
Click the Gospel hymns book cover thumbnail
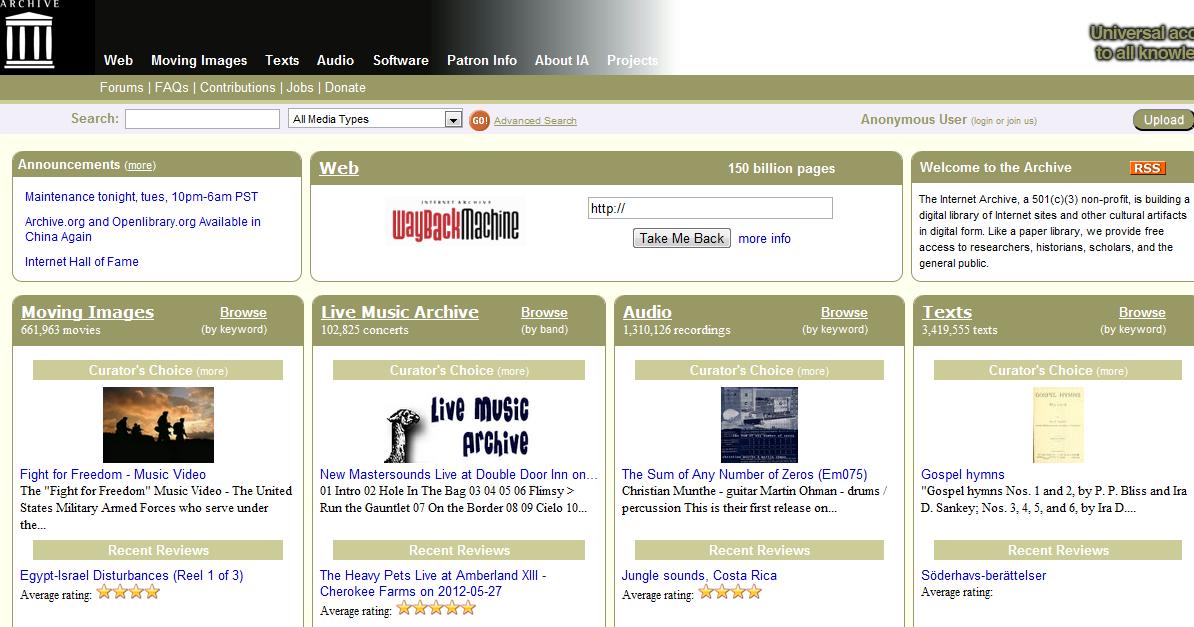point(1058,424)
